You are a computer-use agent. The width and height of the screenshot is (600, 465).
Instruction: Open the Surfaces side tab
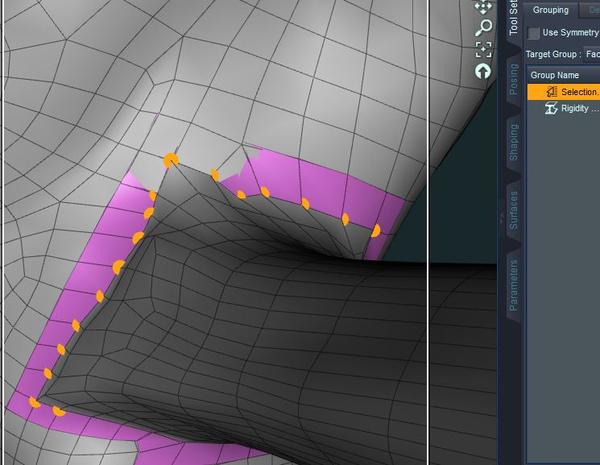pyautogui.click(x=514, y=210)
